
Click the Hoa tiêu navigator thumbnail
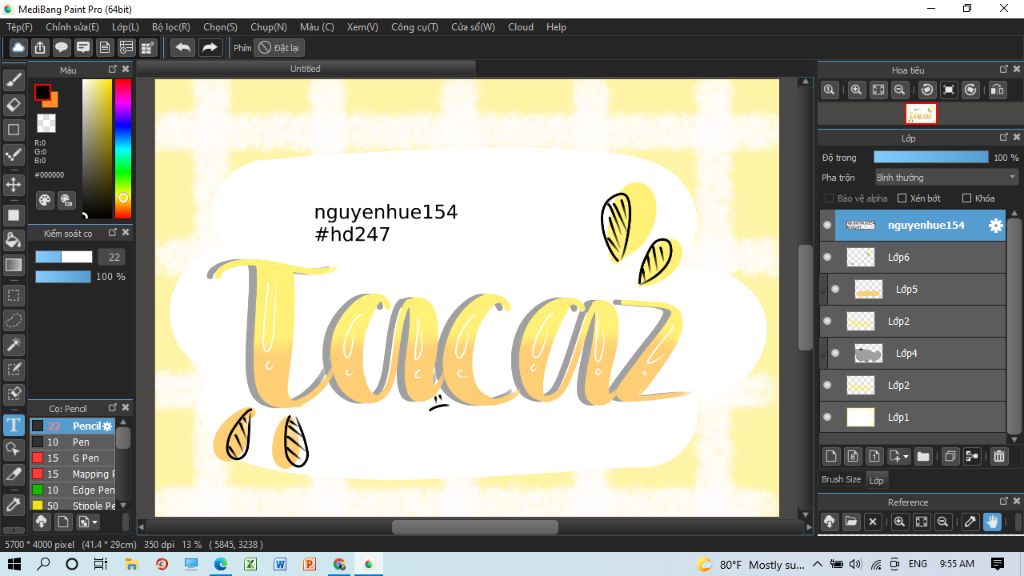point(921,114)
